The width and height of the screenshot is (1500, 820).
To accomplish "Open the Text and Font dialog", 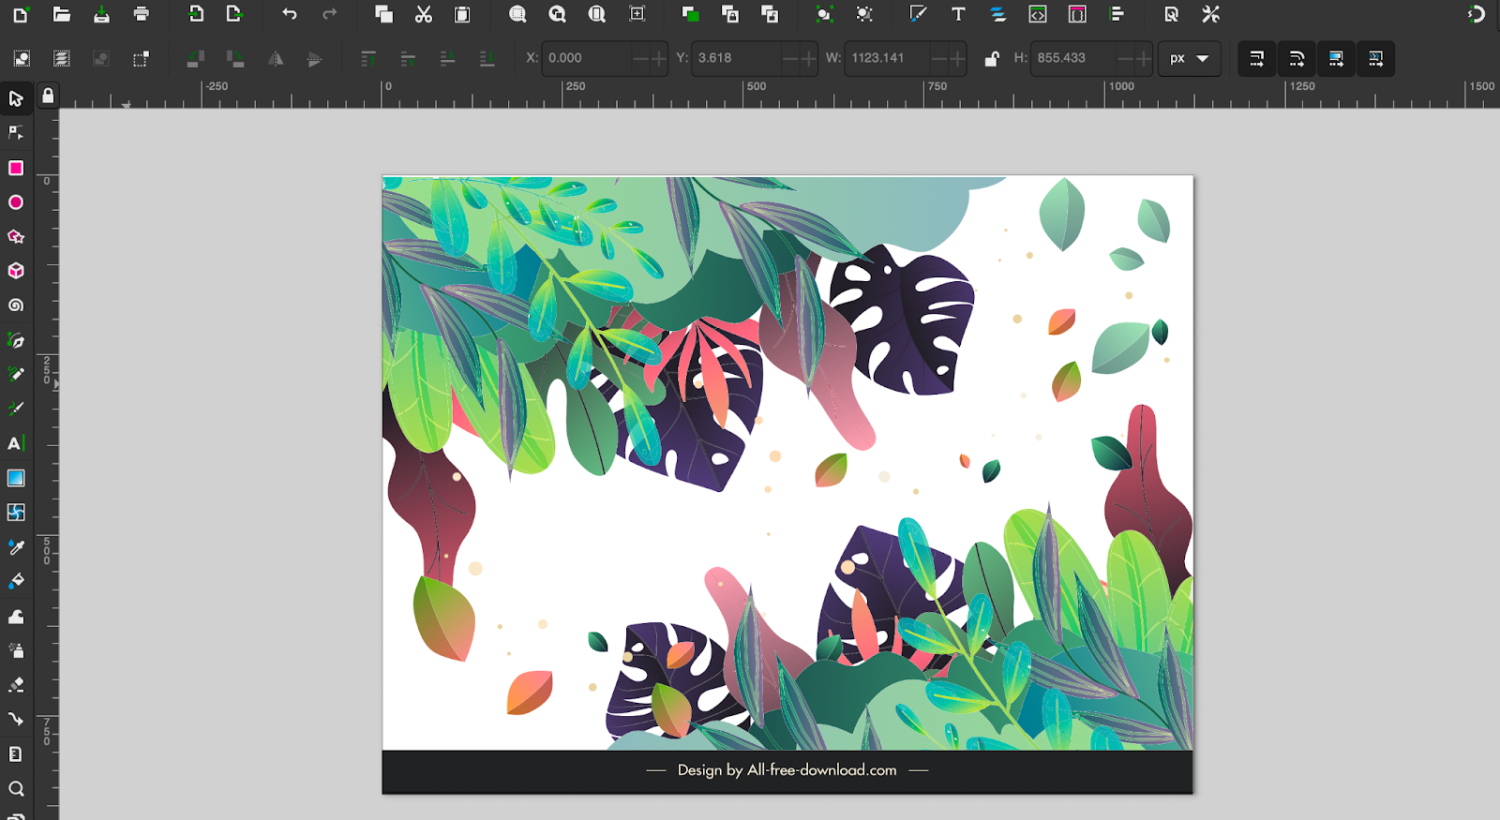I will tap(958, 14).
